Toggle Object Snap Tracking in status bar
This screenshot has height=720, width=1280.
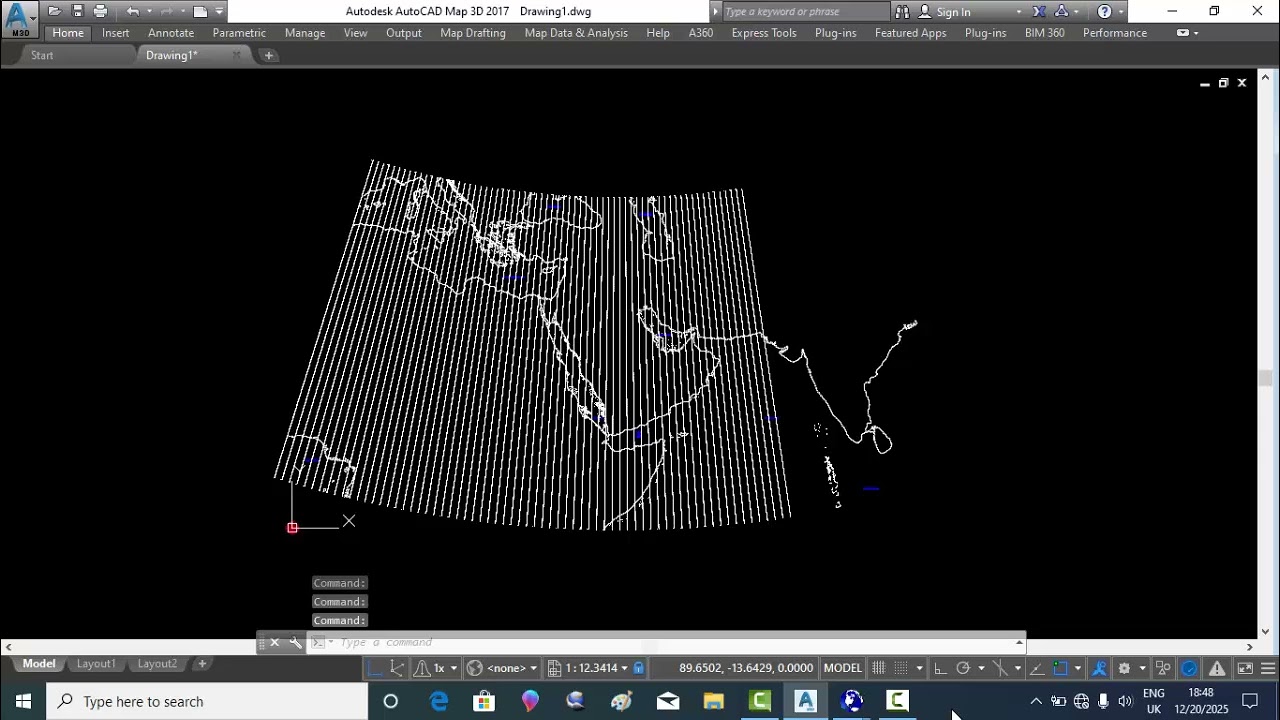tap(1037, 668)
